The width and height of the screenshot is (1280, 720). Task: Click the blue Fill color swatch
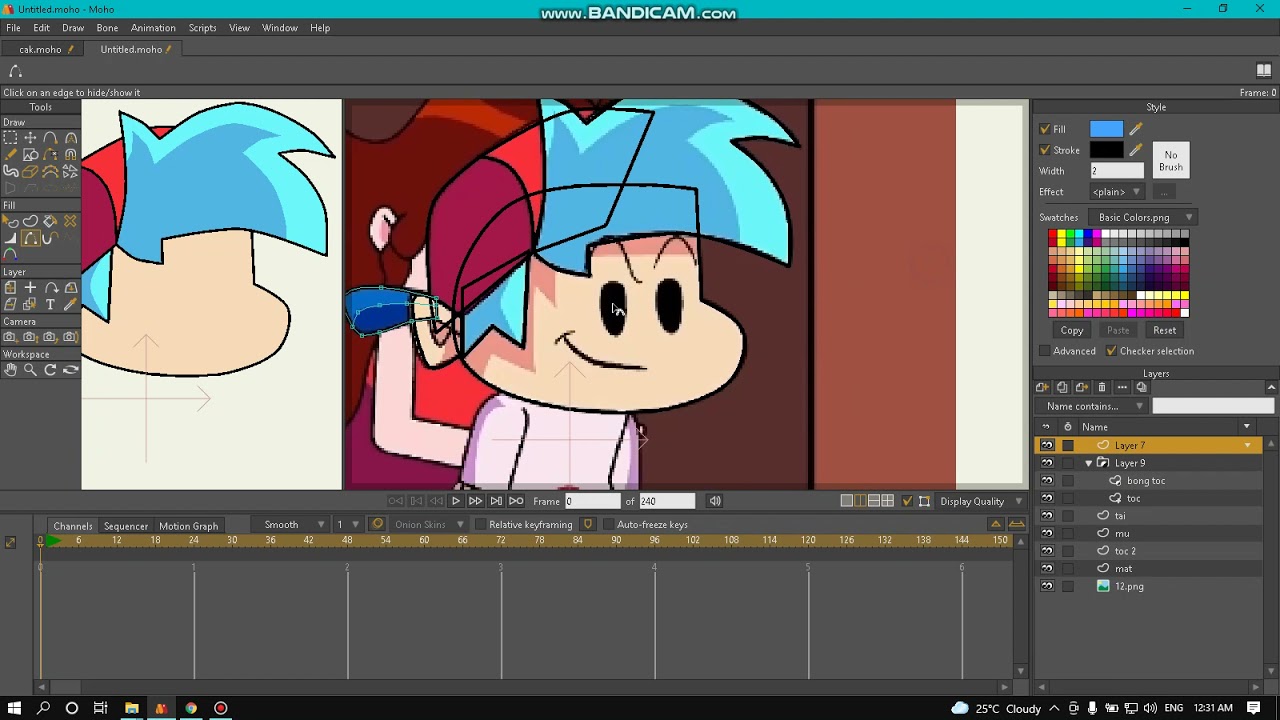coord(1106,129)
